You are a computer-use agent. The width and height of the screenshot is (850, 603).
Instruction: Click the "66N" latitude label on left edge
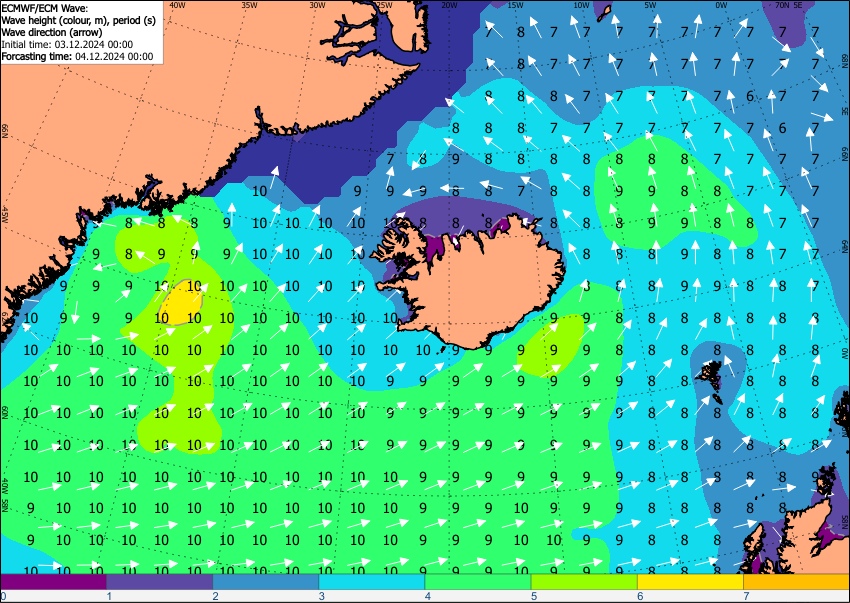5,131
